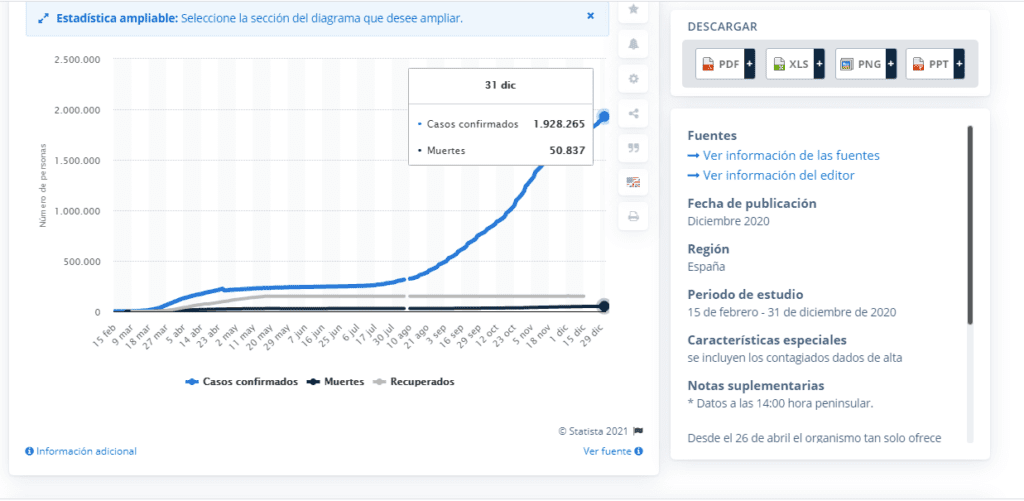
Task: Open chart settings gear icon
Action: coord(633,78)
